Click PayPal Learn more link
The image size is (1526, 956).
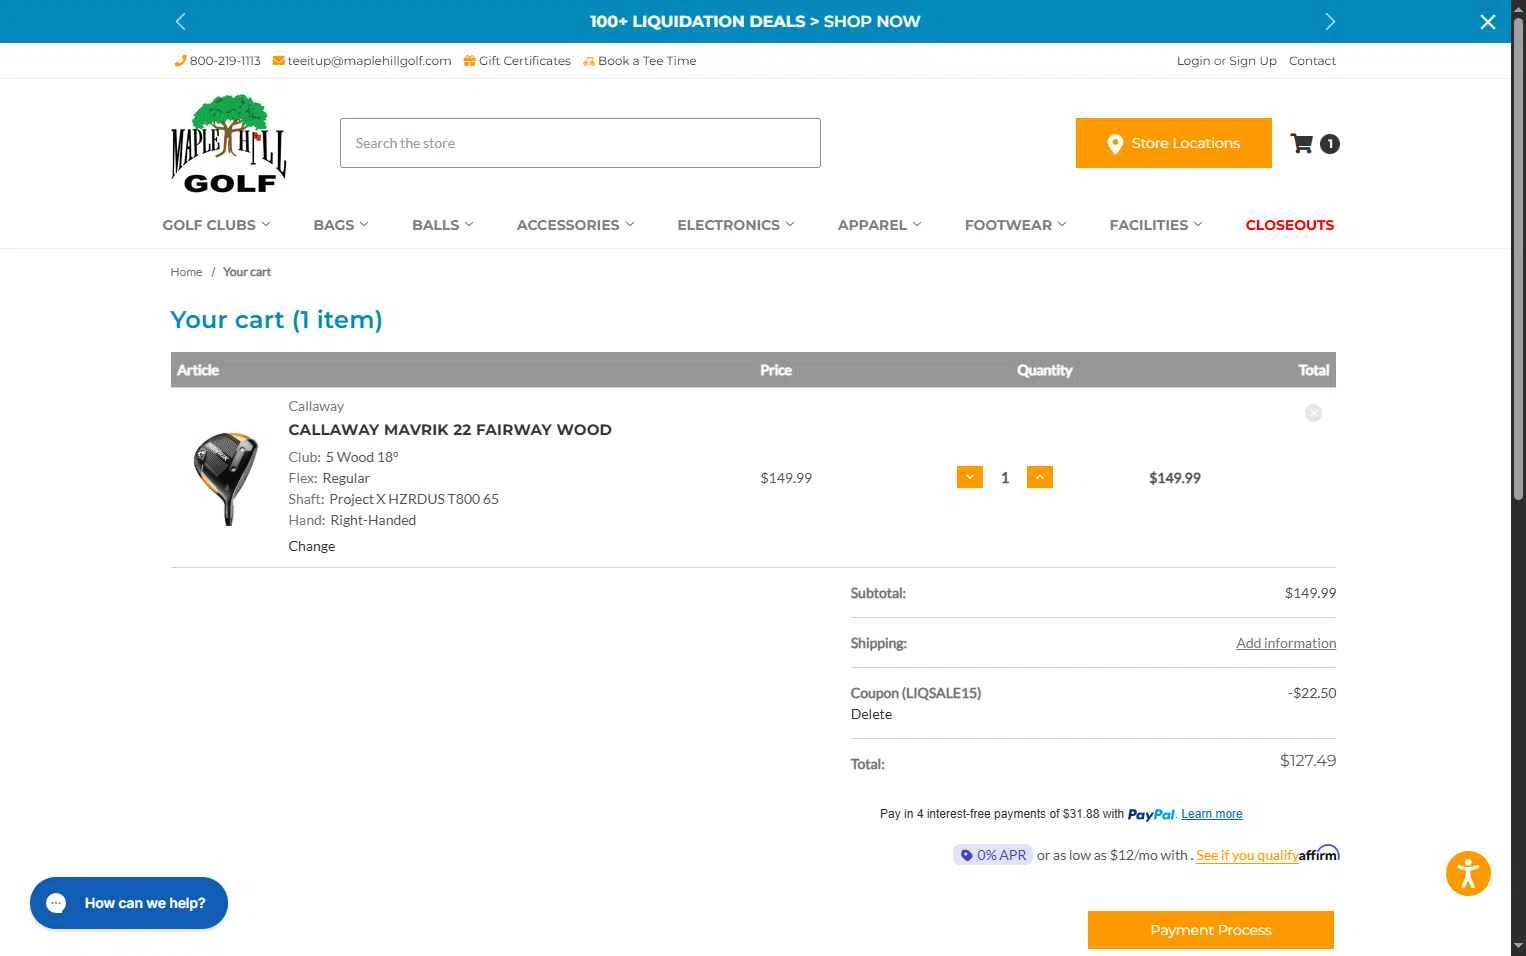[1212, 814]
